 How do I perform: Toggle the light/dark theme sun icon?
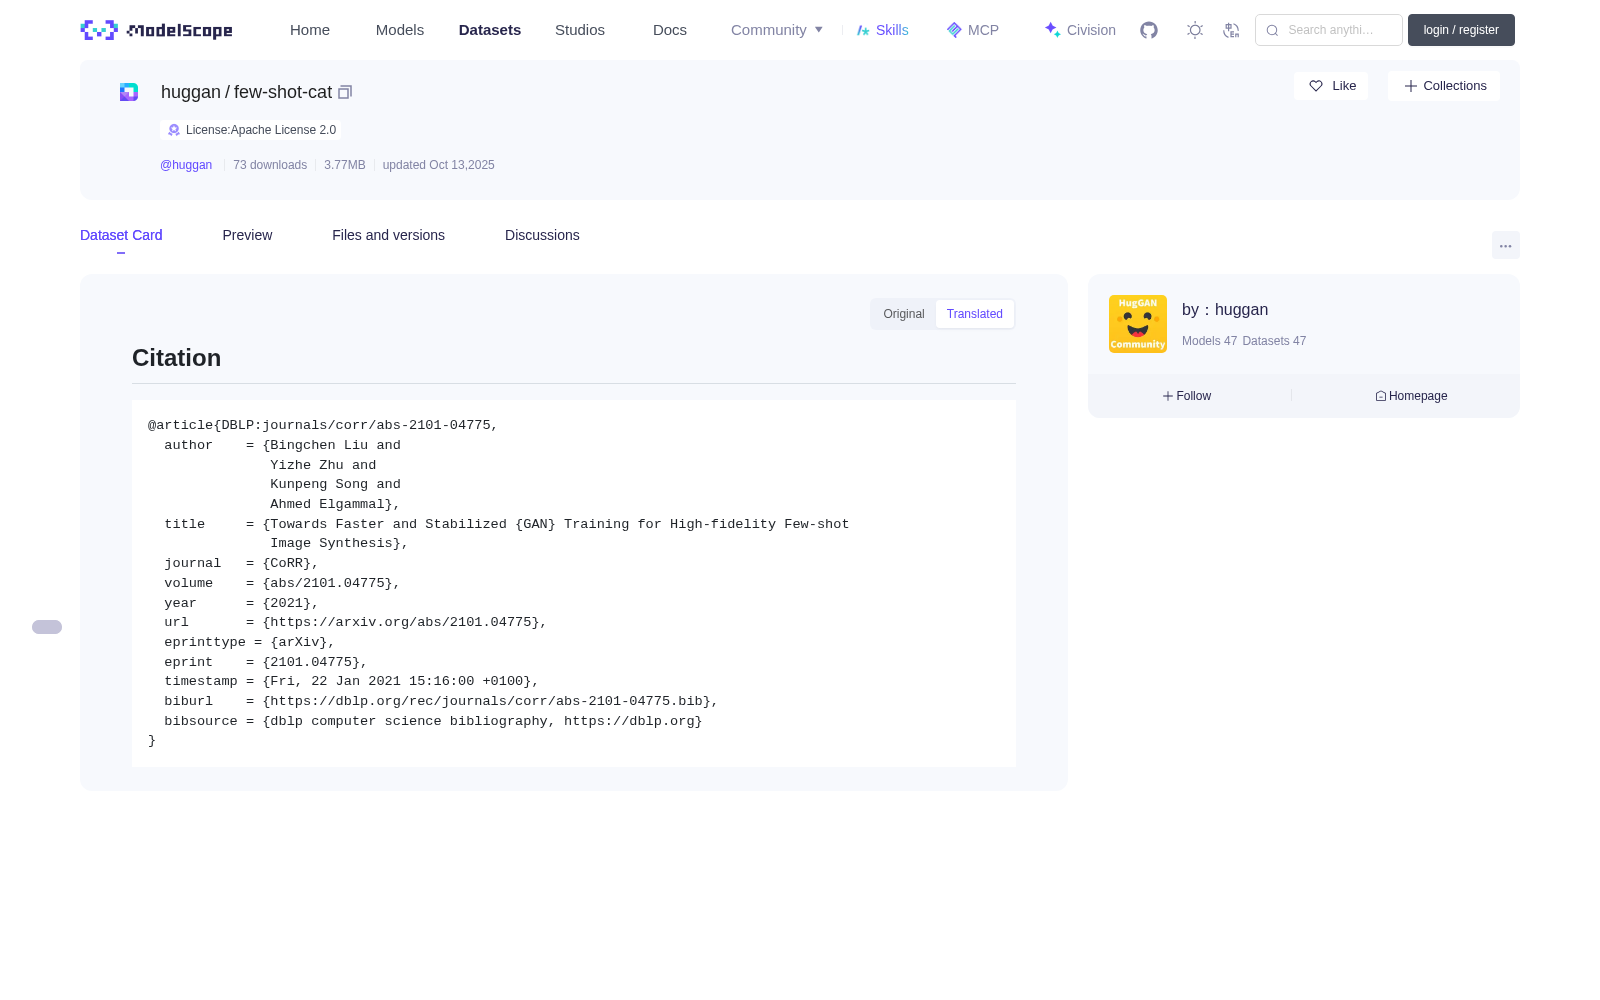point(1195,30)
